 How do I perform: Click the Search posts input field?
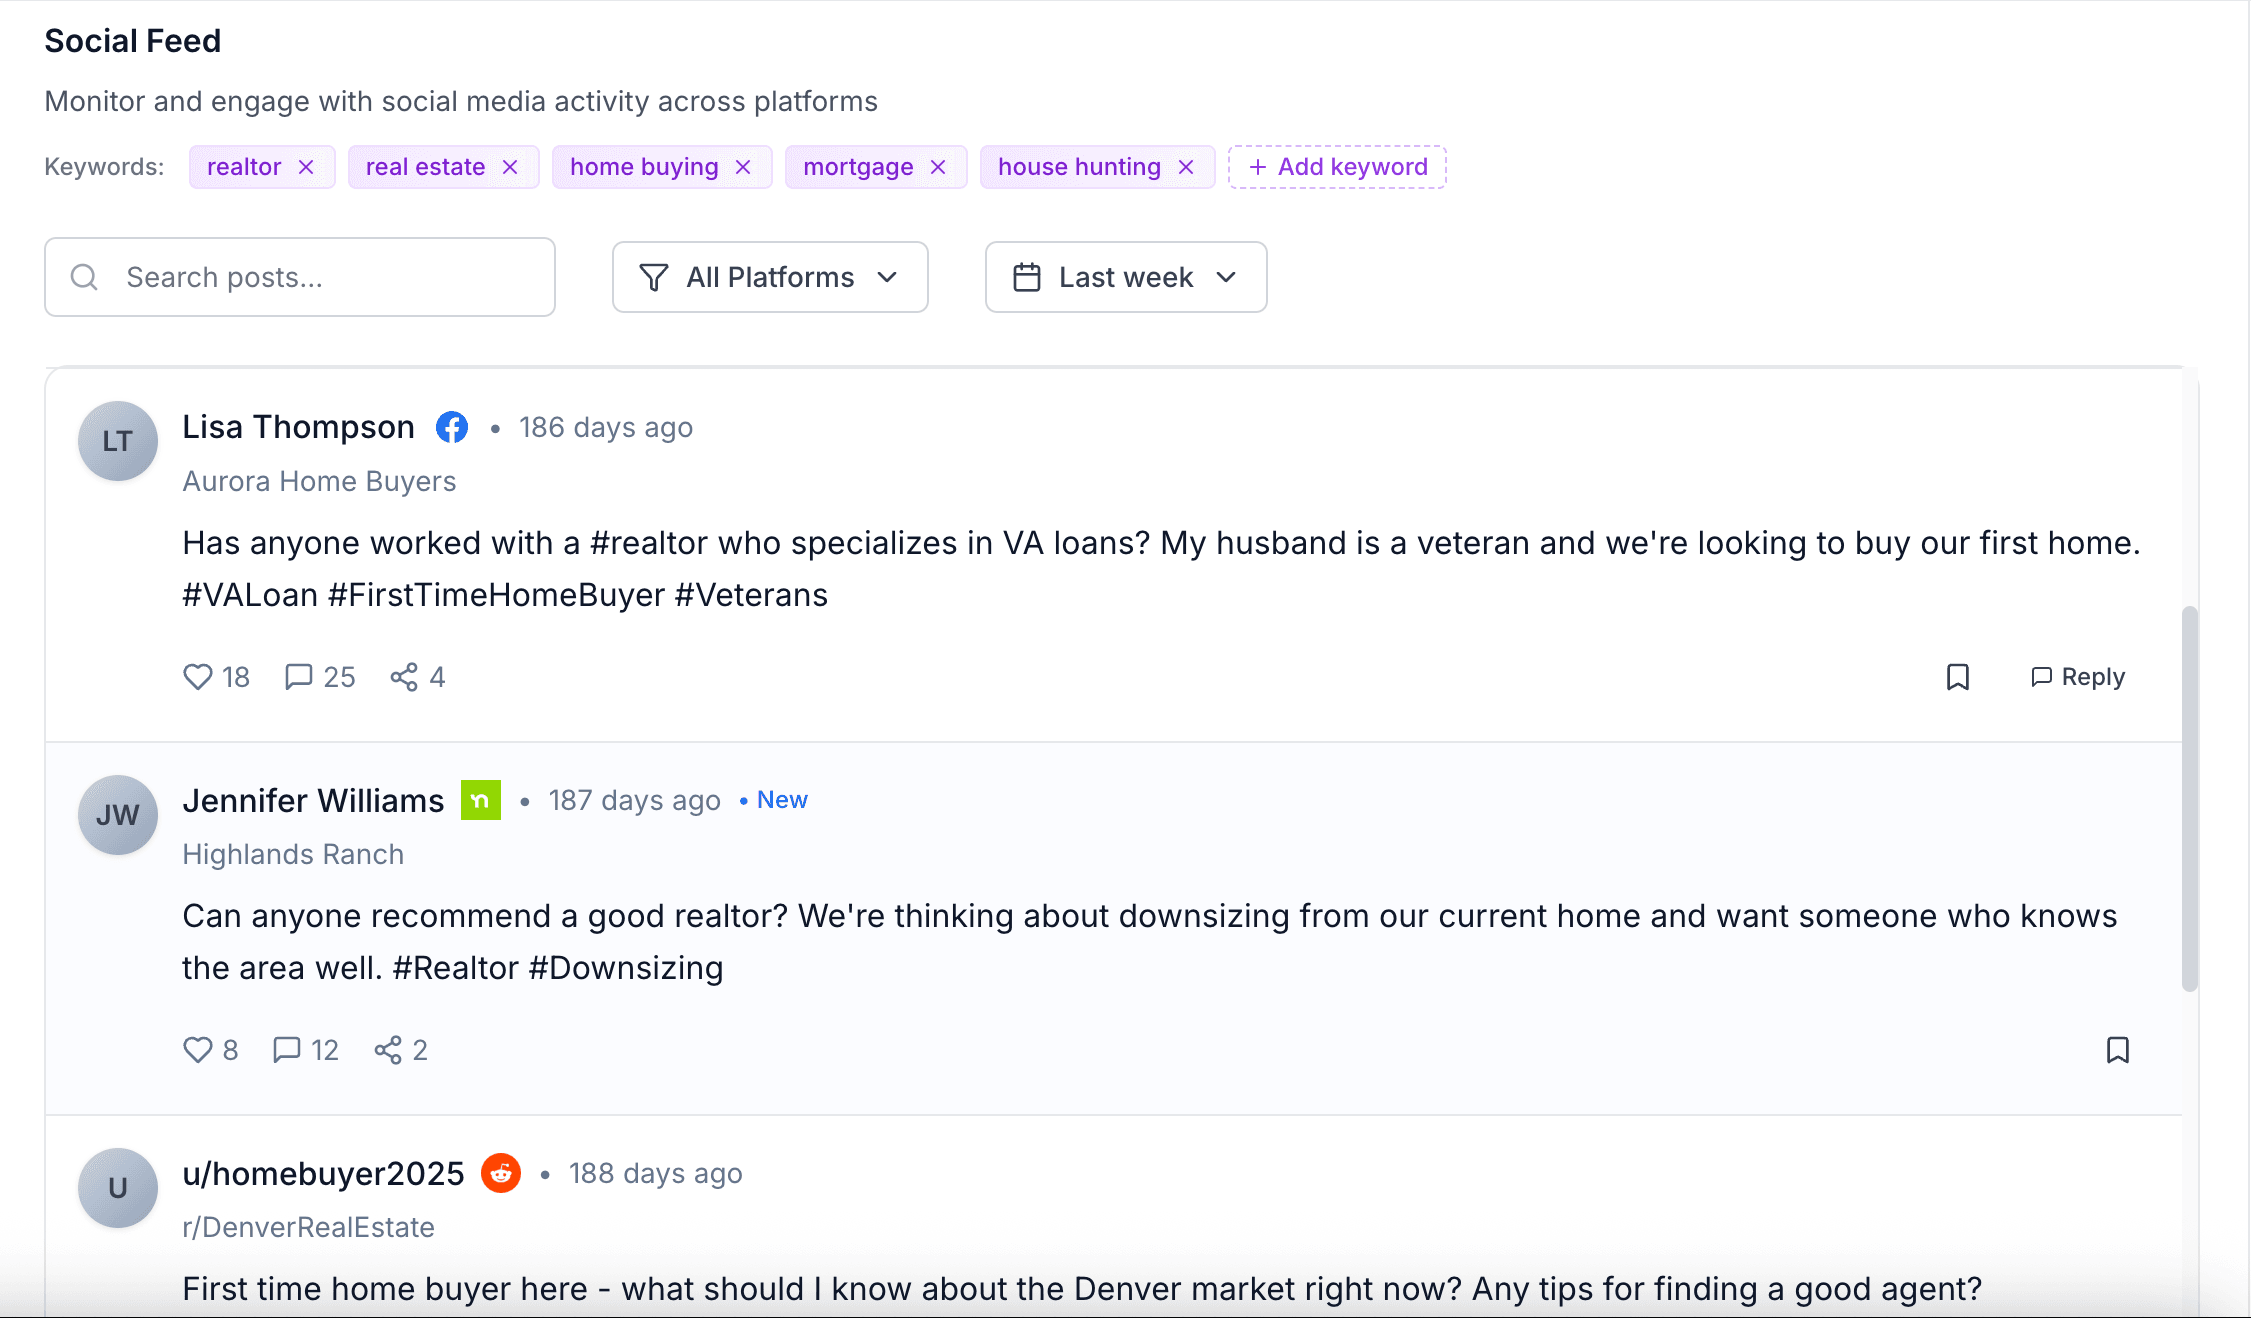pos(299,277)
